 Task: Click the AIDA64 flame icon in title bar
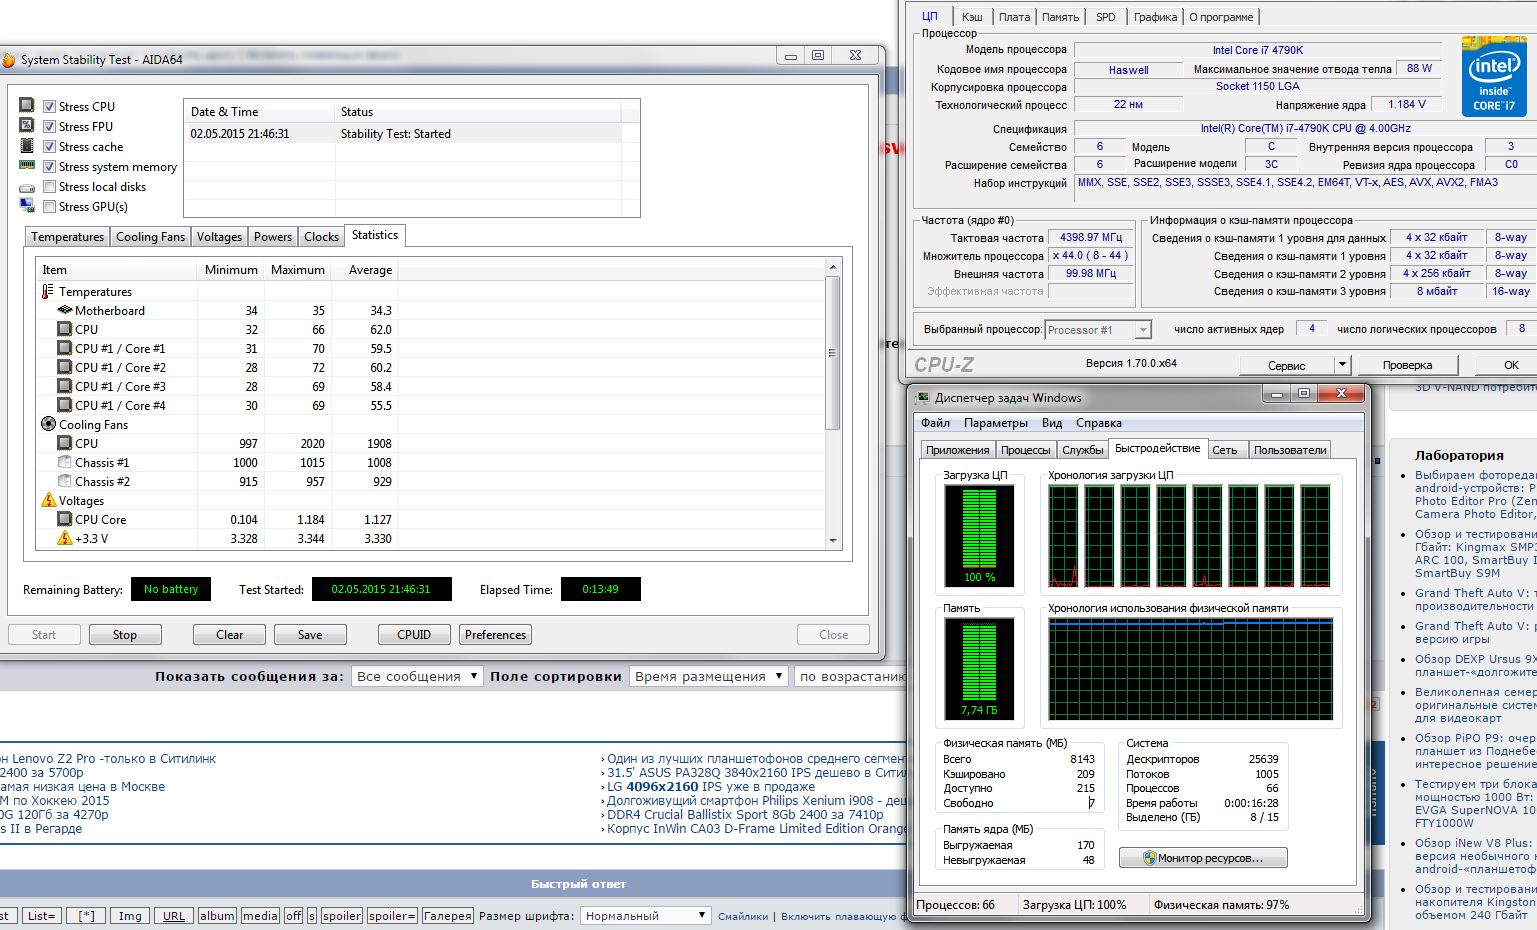8,59
